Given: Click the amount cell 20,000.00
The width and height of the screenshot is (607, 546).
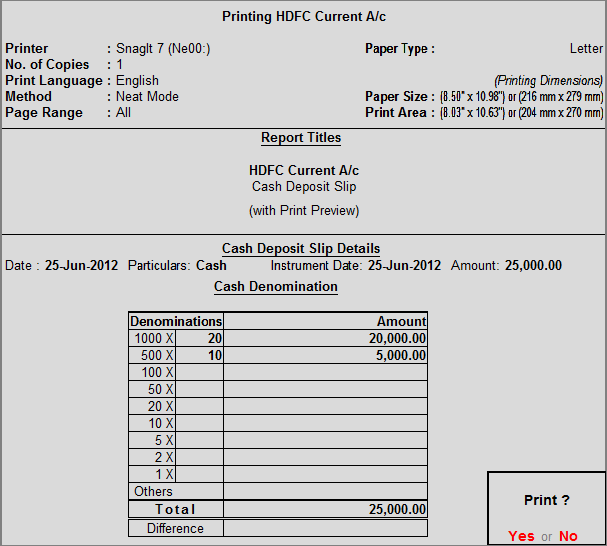Looking at the screenshot, I should [326, 338].
